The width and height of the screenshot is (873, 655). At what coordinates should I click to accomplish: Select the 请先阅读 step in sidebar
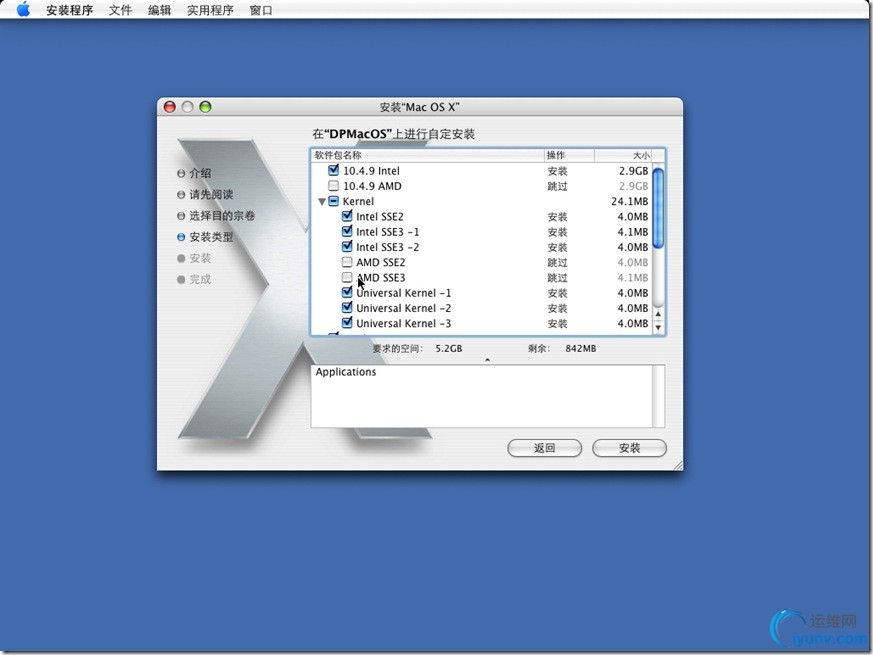[x=205, y=194]
